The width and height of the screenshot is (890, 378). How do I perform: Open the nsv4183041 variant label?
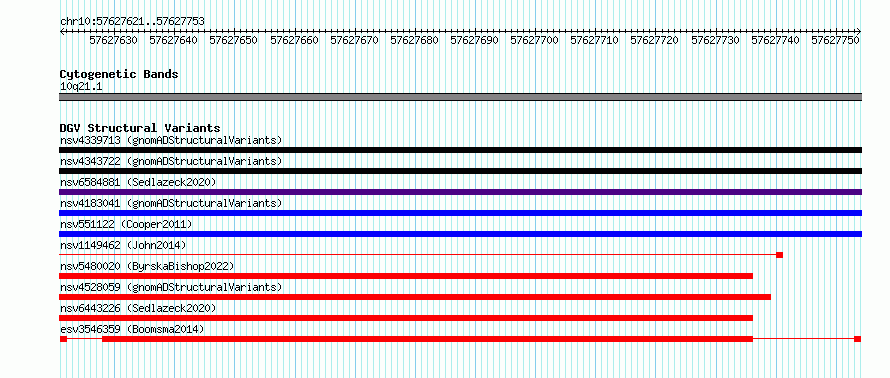171,203
